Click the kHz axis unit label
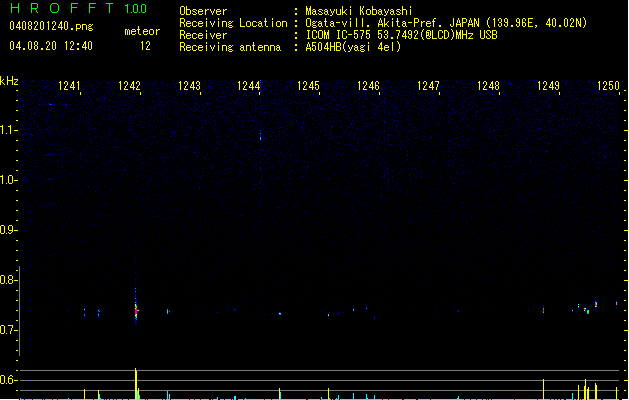Viewport: 629px width, 400px height. coord(9,81)
